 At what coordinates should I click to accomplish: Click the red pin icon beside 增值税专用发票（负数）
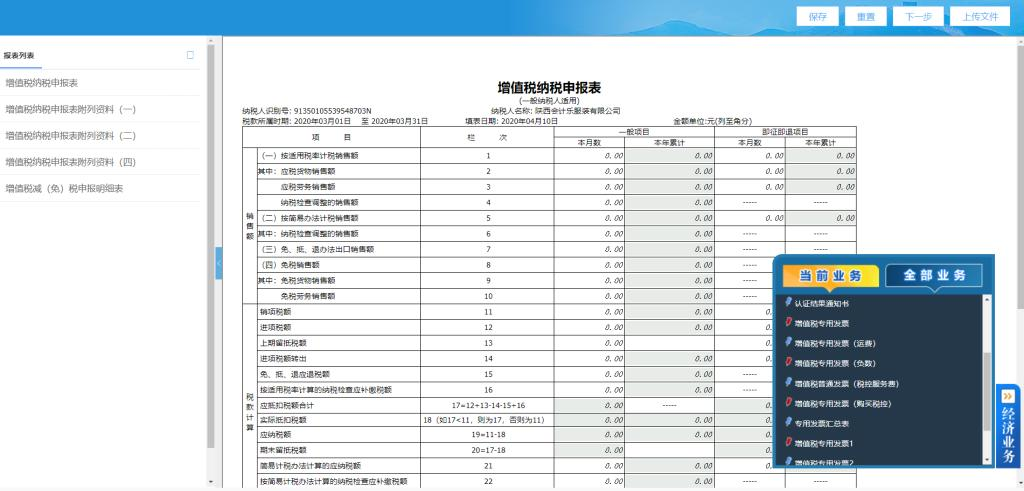click(x=789, y=362)
